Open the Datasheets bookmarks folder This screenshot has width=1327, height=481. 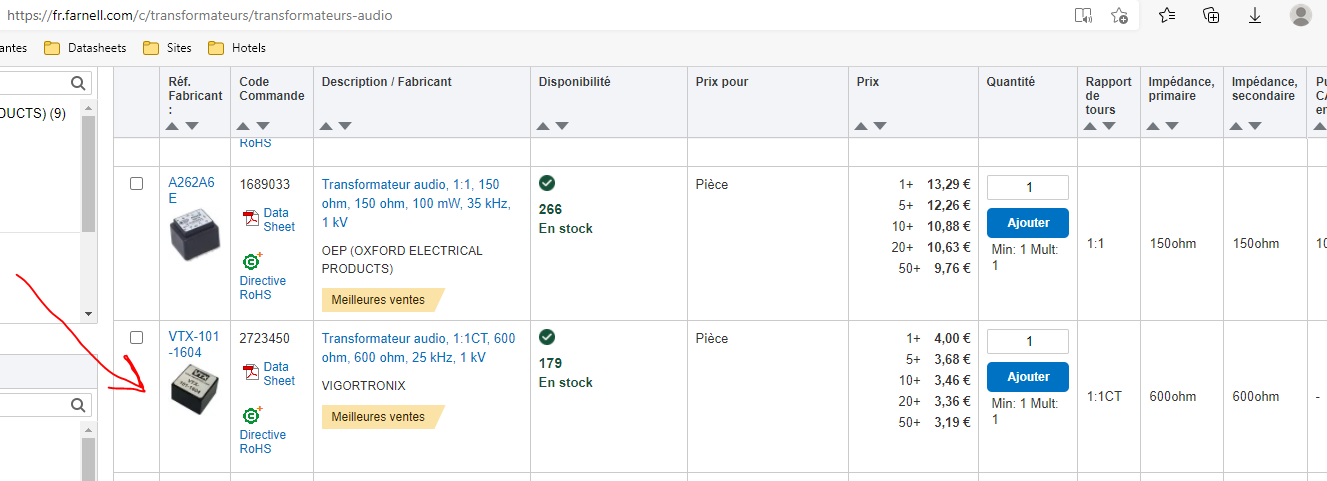click(88, 48)
